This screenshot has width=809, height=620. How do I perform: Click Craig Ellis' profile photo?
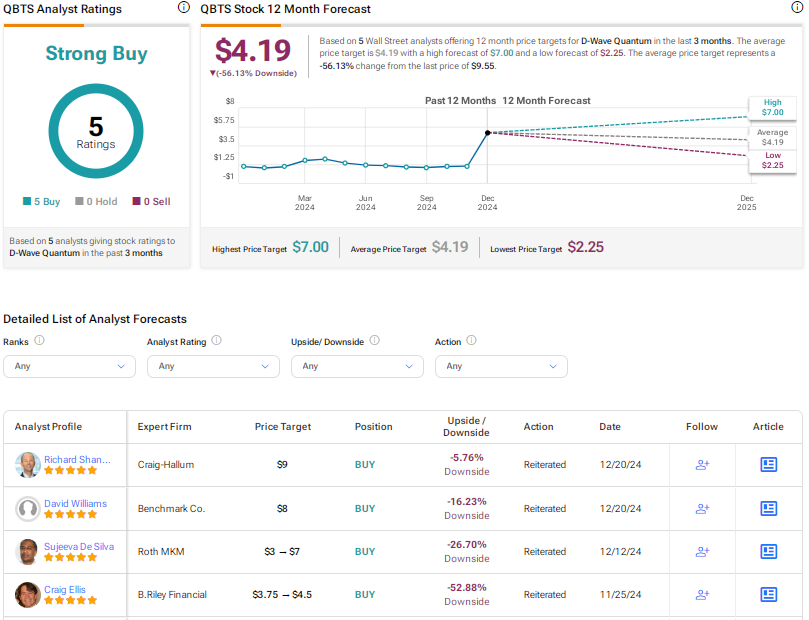point(28,594)
